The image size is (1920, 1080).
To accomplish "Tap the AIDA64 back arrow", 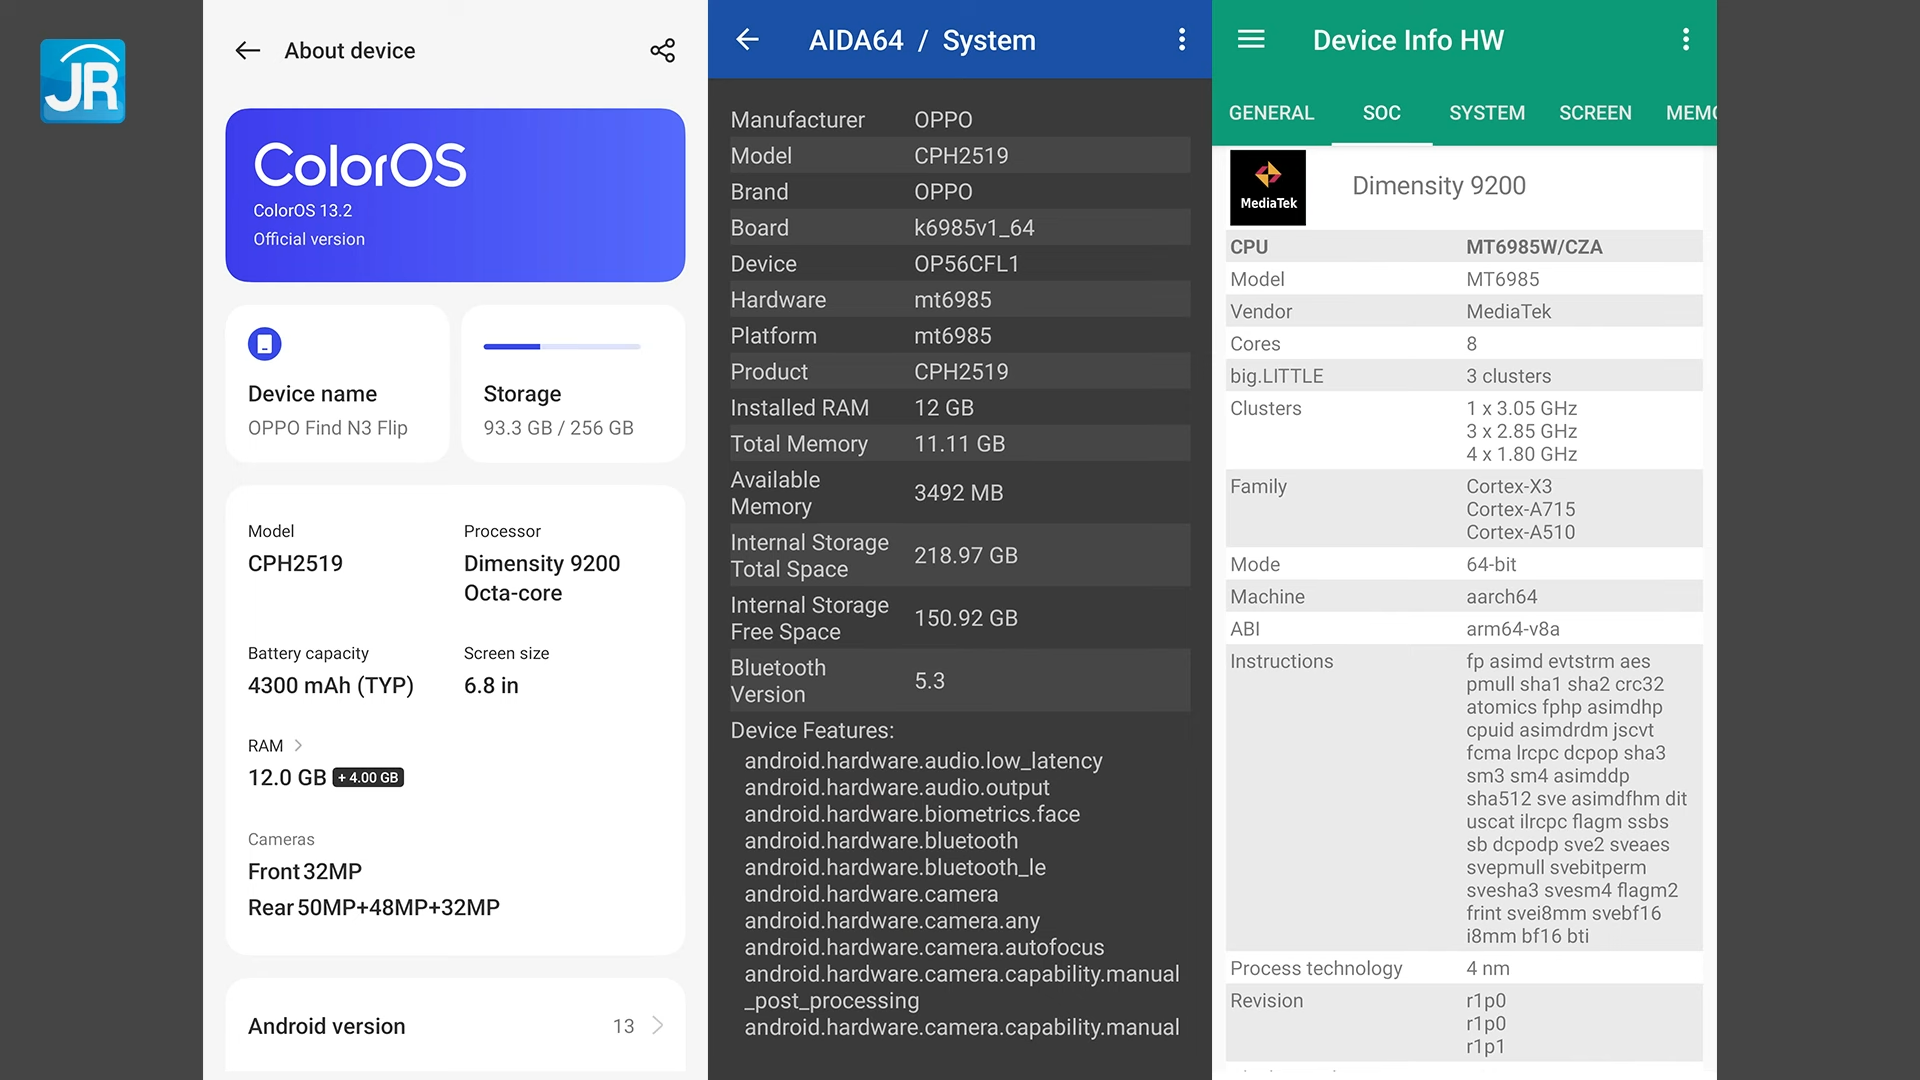I will pyautogui.click(x=747, y=40).
